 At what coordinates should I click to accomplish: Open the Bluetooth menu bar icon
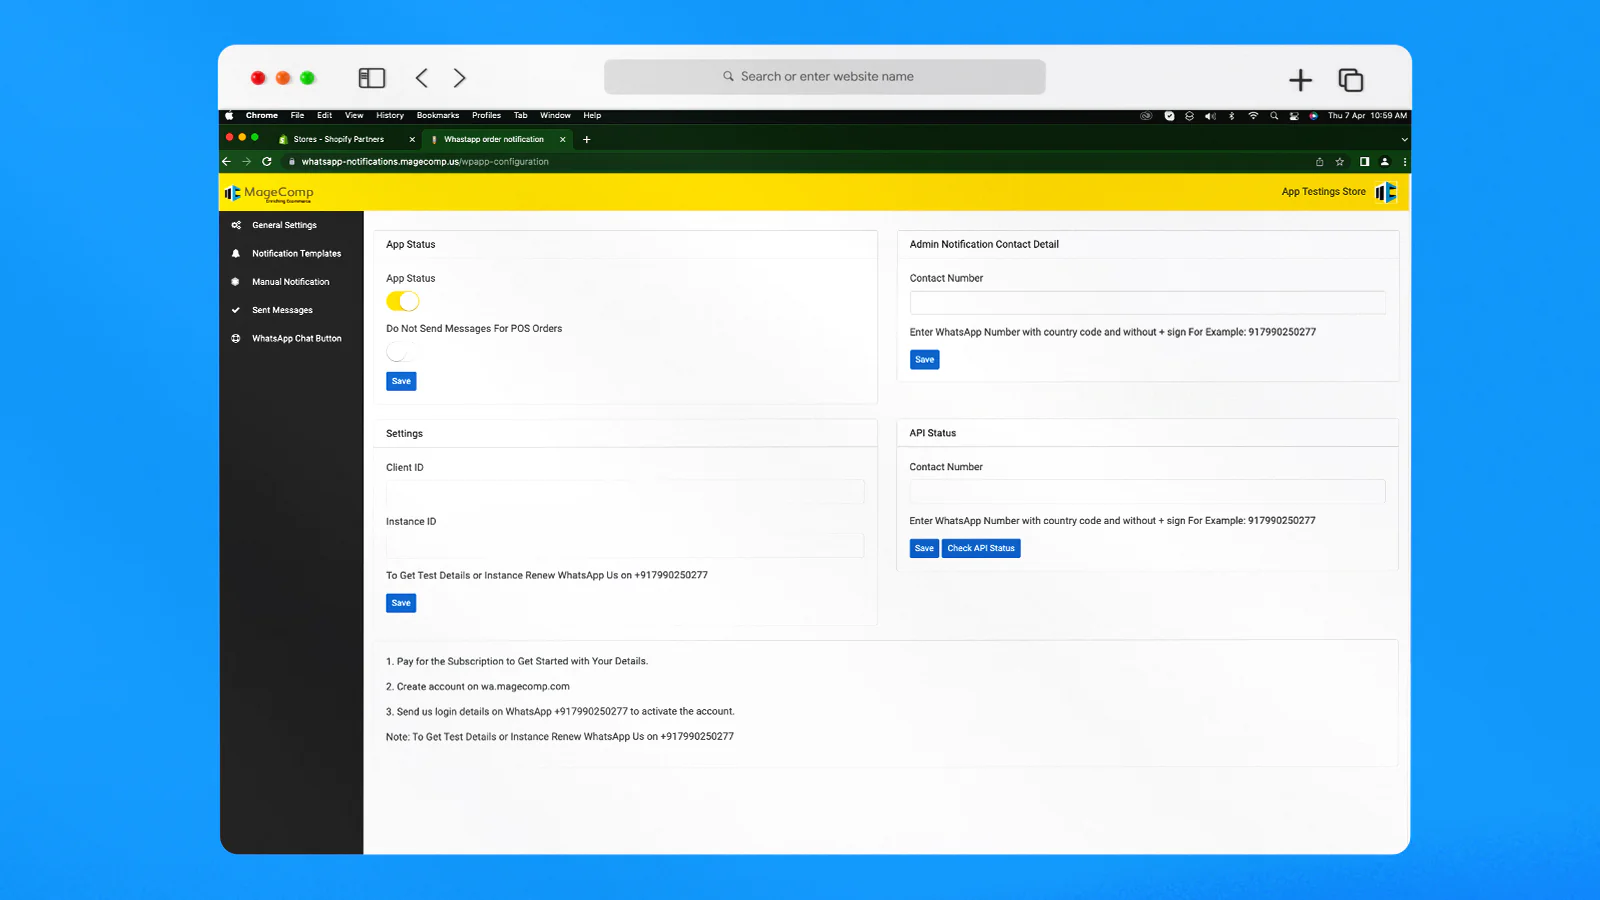click(x=1232, y=116)
